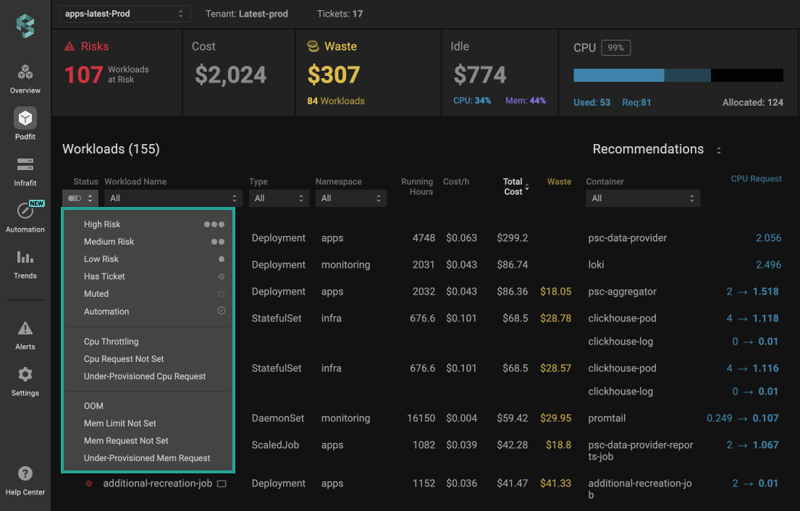Filter by Under-Provisioned Mem Request

click(148, 458)
